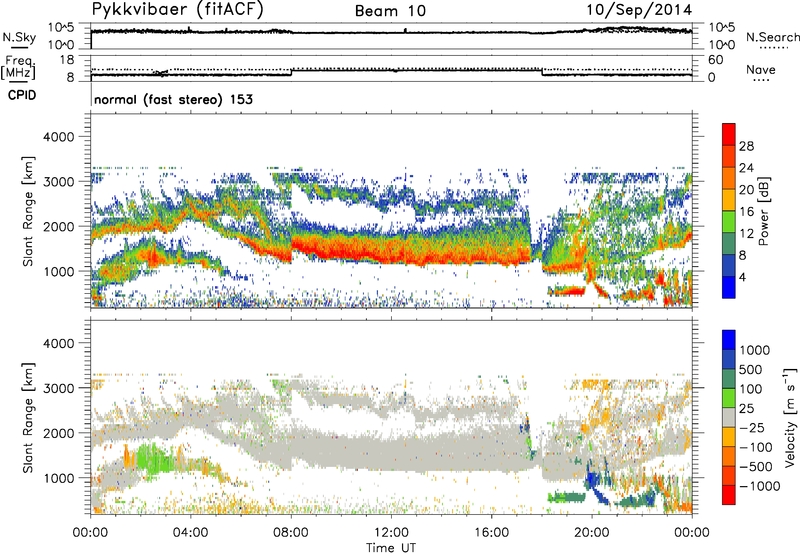Click the text normal (fast stereo) 153

(x=173, y=99)
